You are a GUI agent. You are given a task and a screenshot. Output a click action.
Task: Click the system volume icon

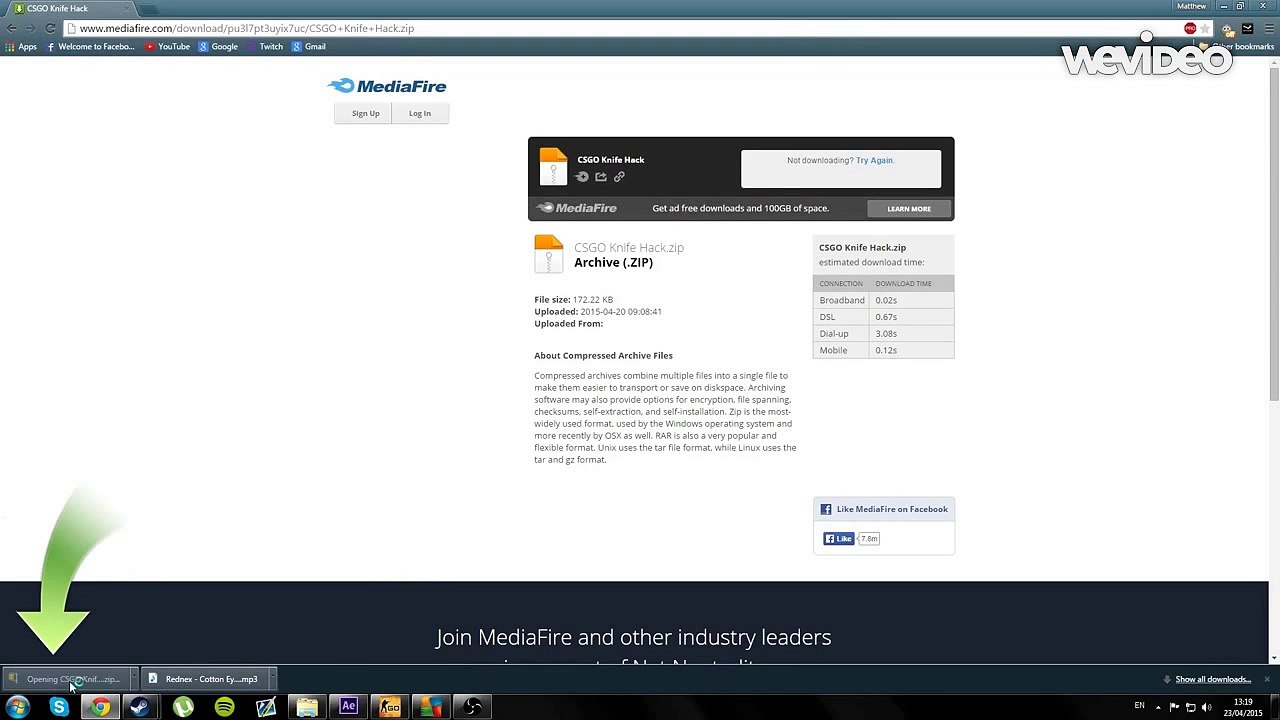[1206, 707]
